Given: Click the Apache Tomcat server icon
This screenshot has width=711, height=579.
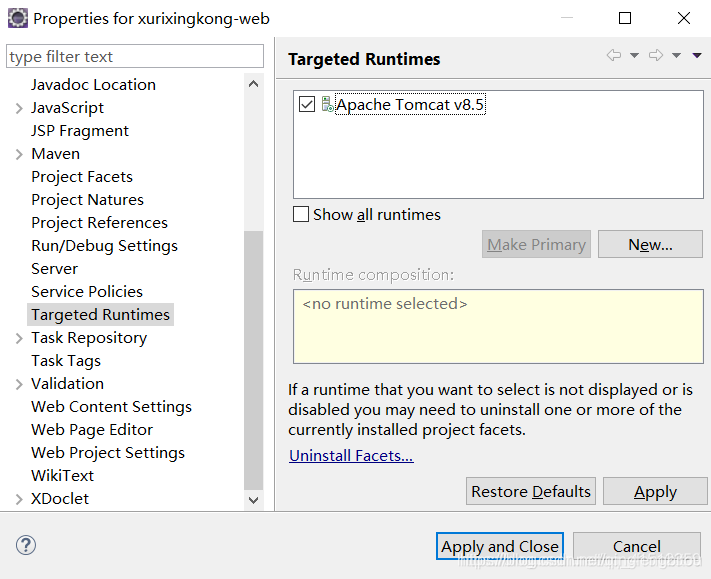Looking at the screenshot, I should (x=327, y=104).
